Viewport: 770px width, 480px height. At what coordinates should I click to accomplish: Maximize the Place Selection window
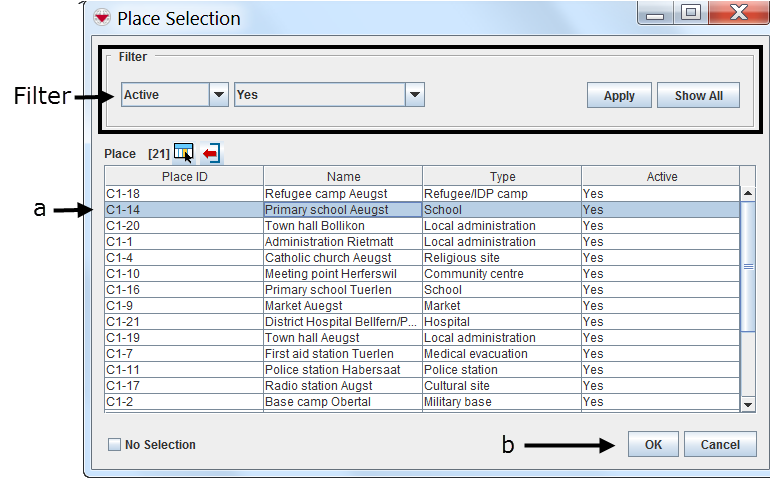[691, 14]
